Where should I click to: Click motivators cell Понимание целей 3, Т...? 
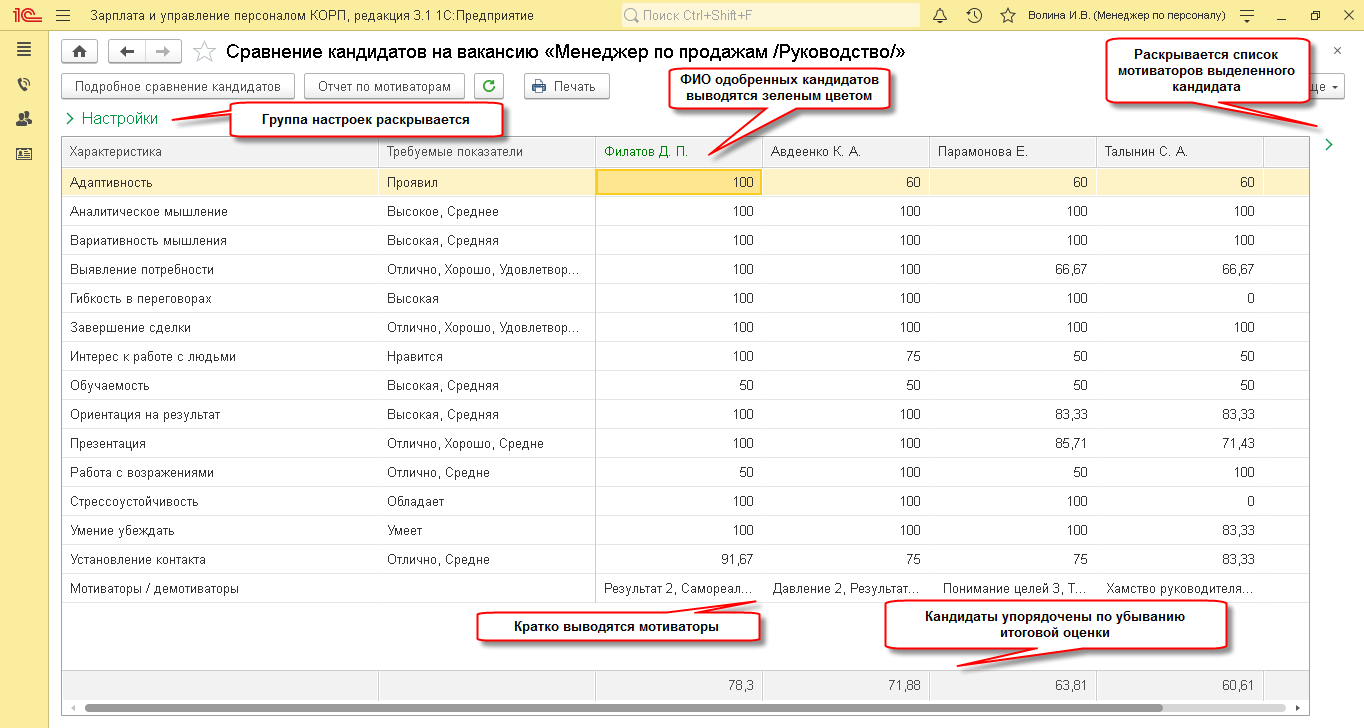pyautogui.click(x=1013, y=589)
